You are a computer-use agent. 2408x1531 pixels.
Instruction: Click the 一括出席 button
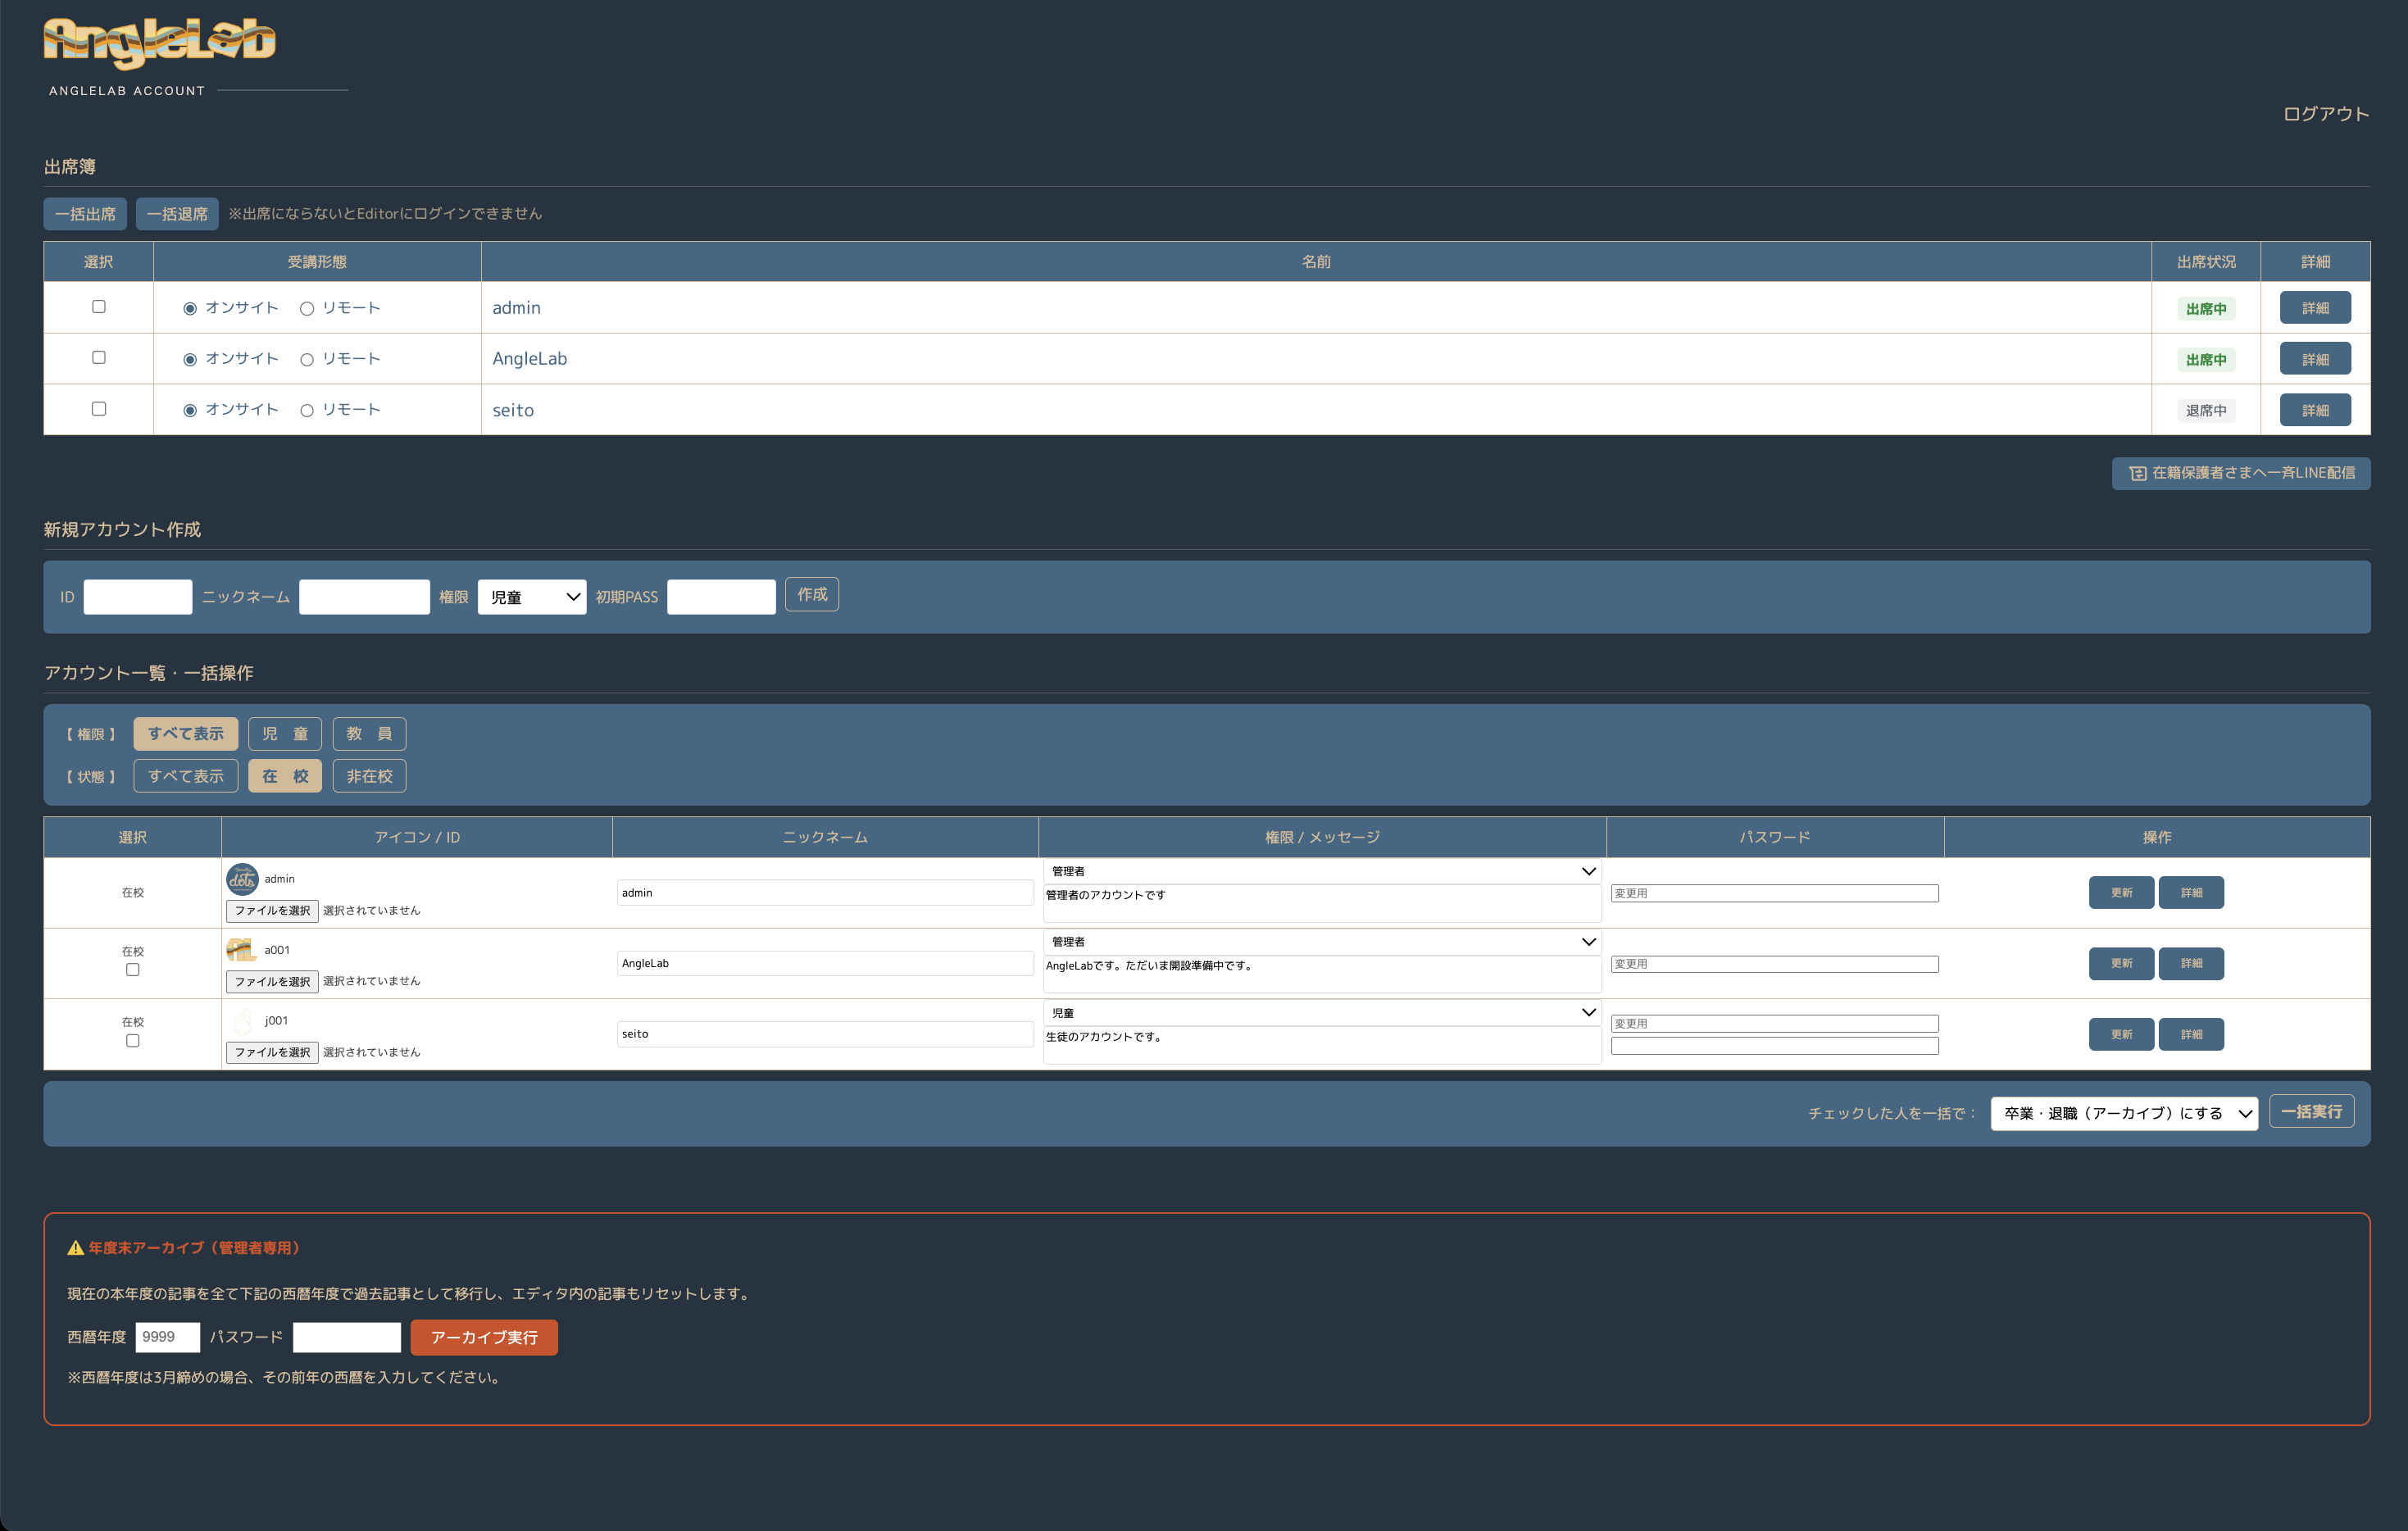[x=85, y=214]
